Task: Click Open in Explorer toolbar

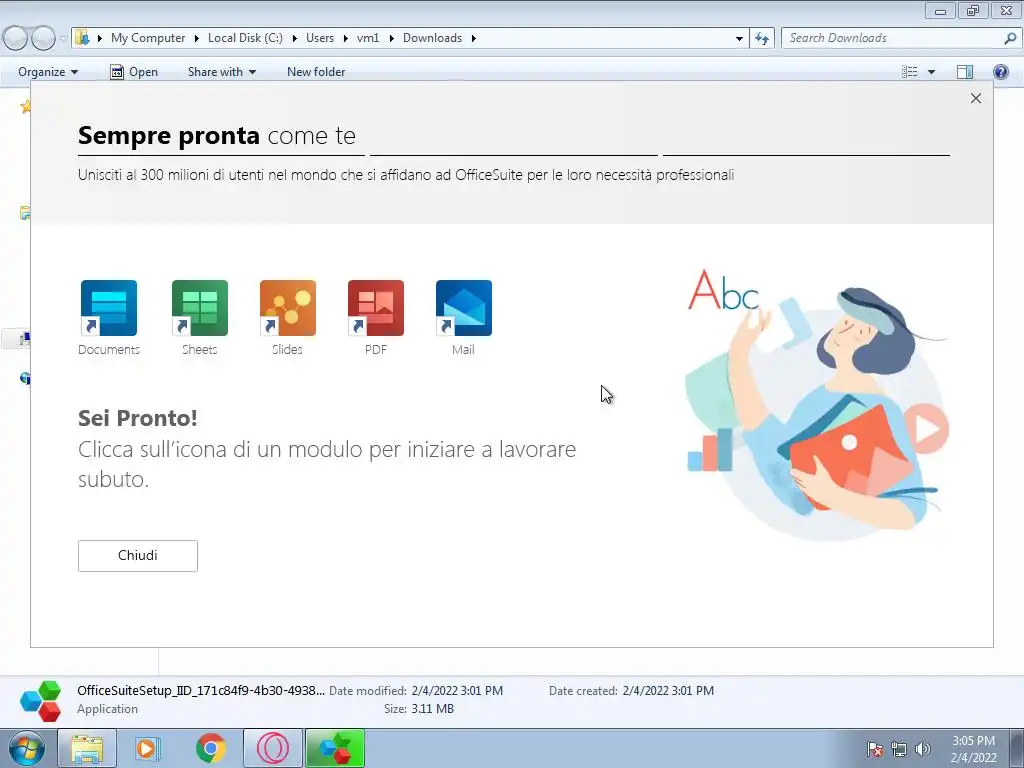Action: tap(134, 72)
